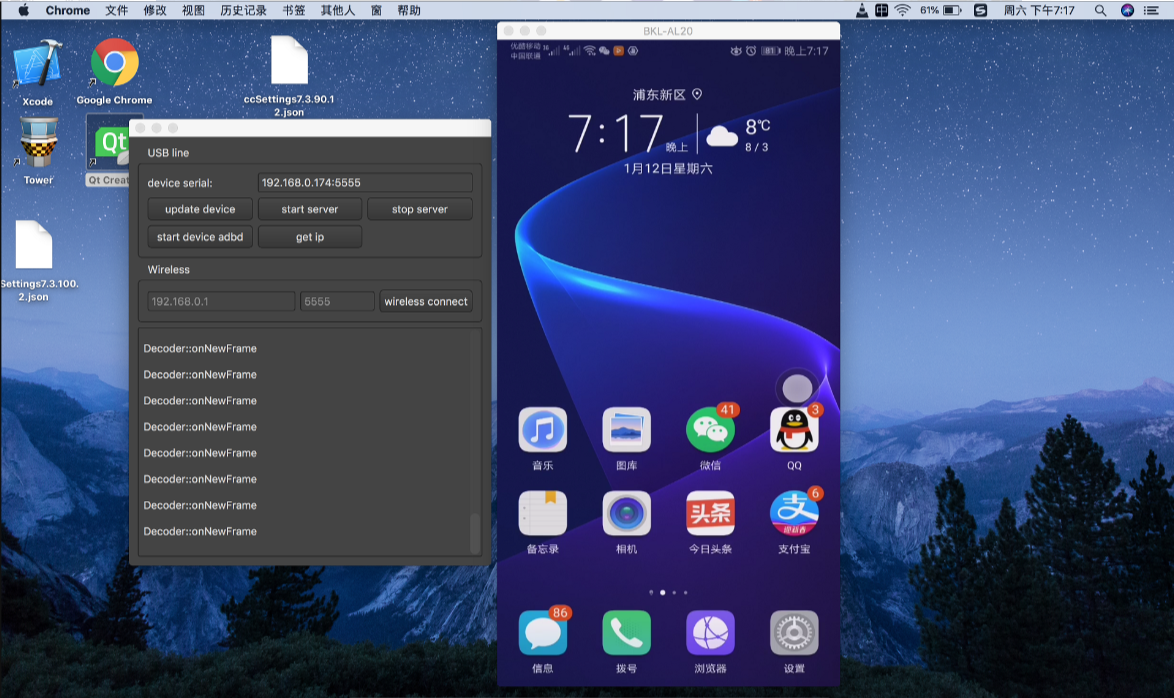This screenshot has width=1174, height=698.
Task: Open the WeChat app icon
Action: click(711, 430)
